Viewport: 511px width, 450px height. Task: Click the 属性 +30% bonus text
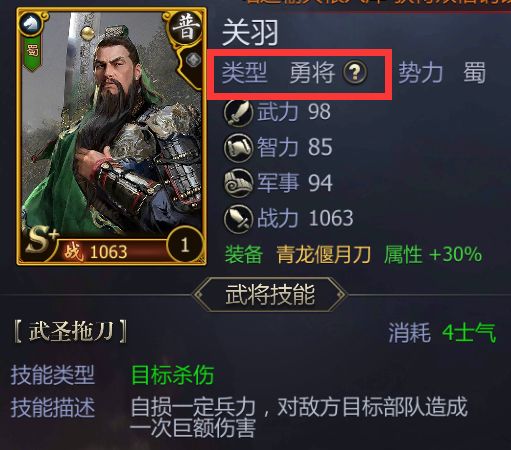click(x=433, y=255)
